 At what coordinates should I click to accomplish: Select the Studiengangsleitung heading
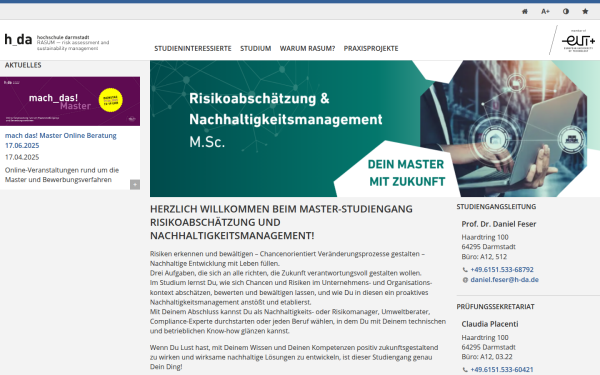pos(496,207)
